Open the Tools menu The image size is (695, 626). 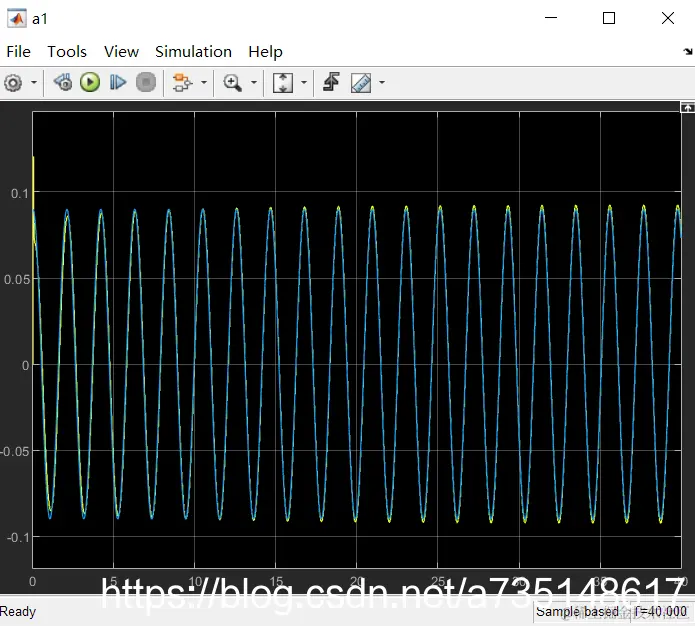click(67, 52)
